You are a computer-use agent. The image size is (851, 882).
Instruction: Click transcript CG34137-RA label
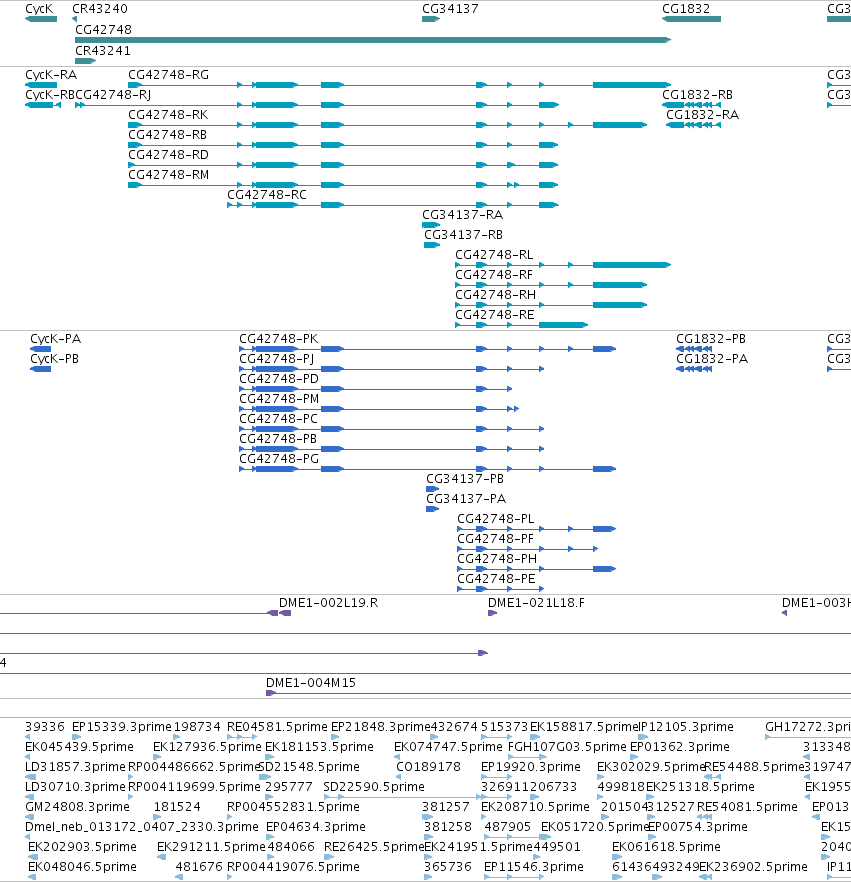click(x=463, y=215)
